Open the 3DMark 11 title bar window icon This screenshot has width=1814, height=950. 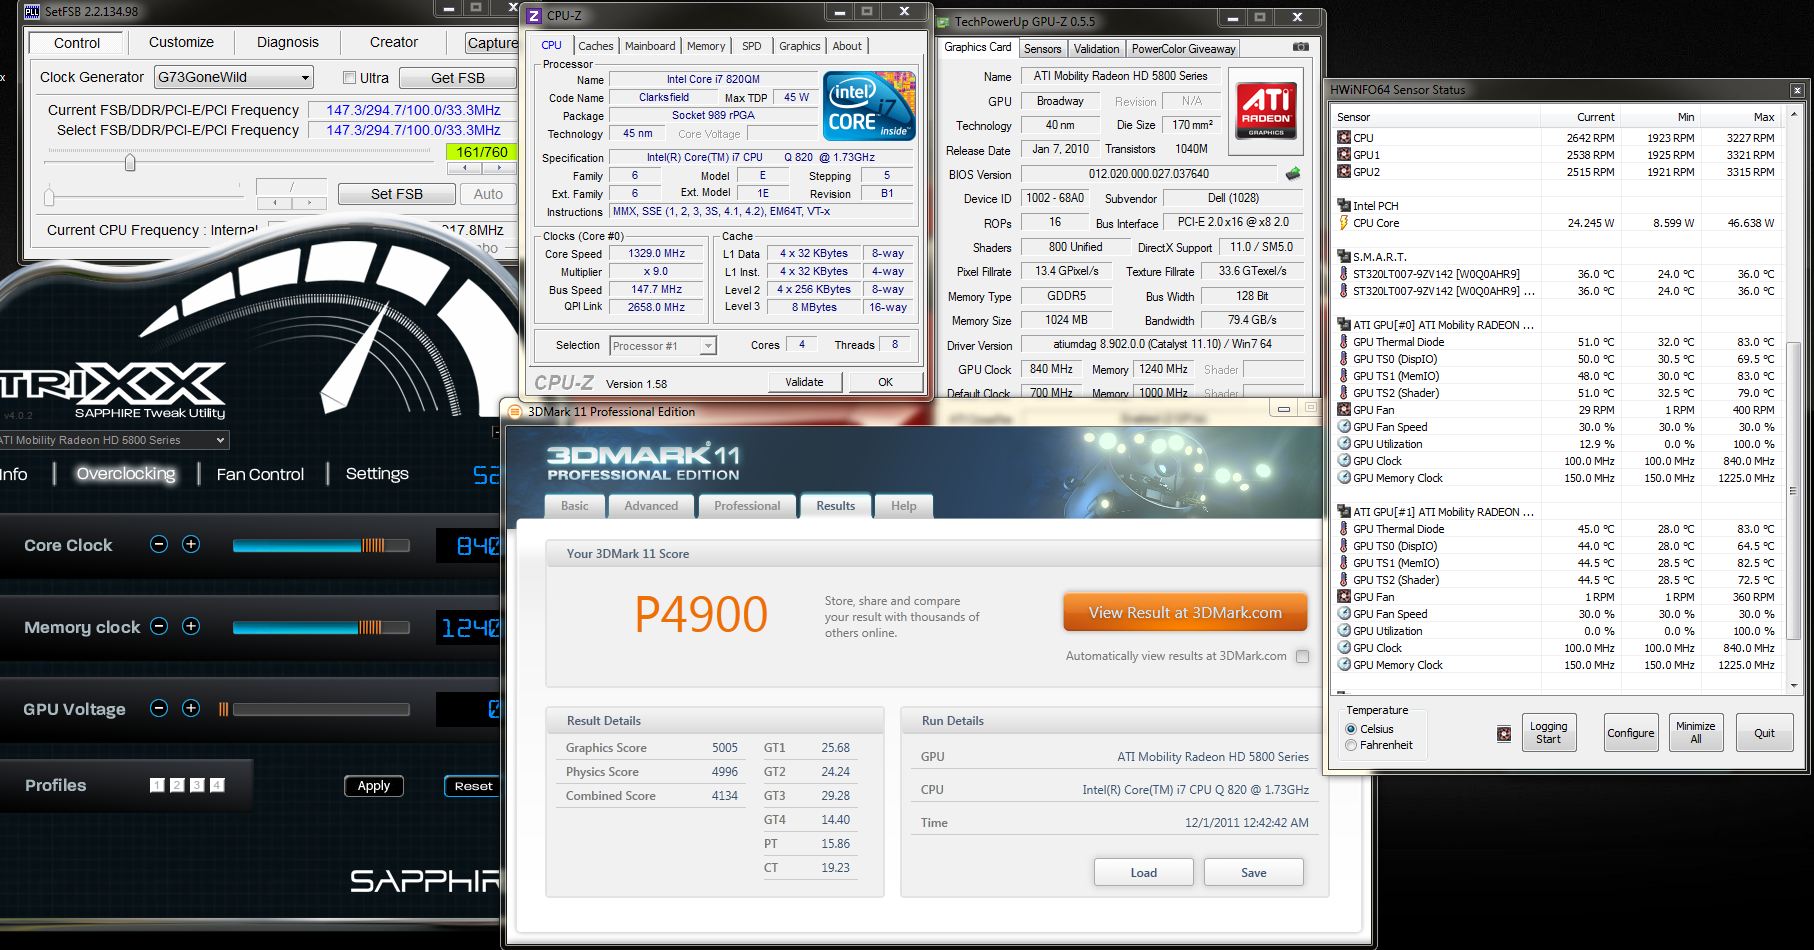click(x=515, y=411)
